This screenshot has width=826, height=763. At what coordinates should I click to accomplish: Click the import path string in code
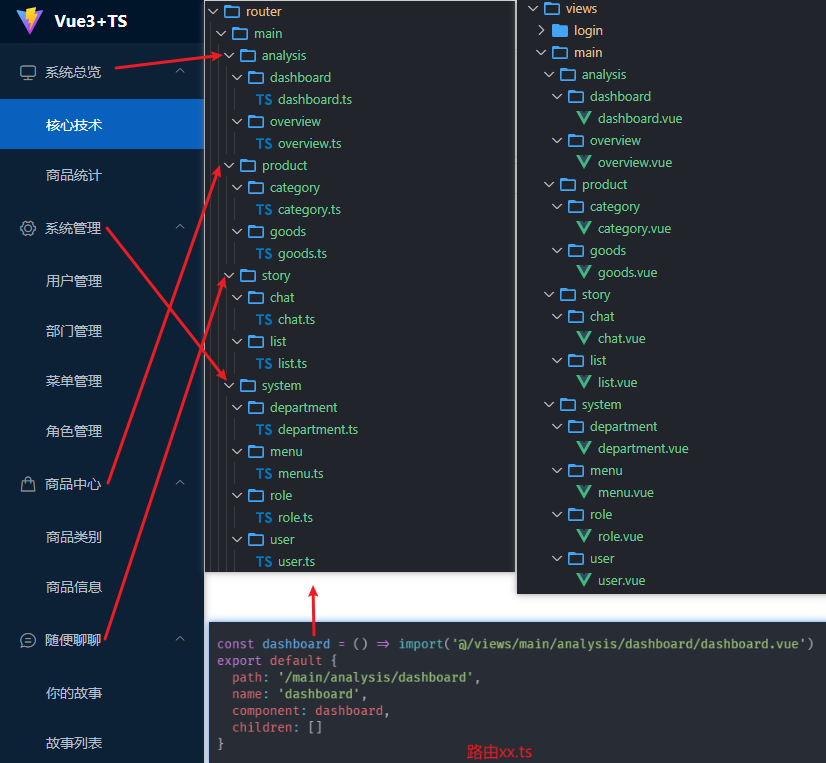[x=629, y=644]
